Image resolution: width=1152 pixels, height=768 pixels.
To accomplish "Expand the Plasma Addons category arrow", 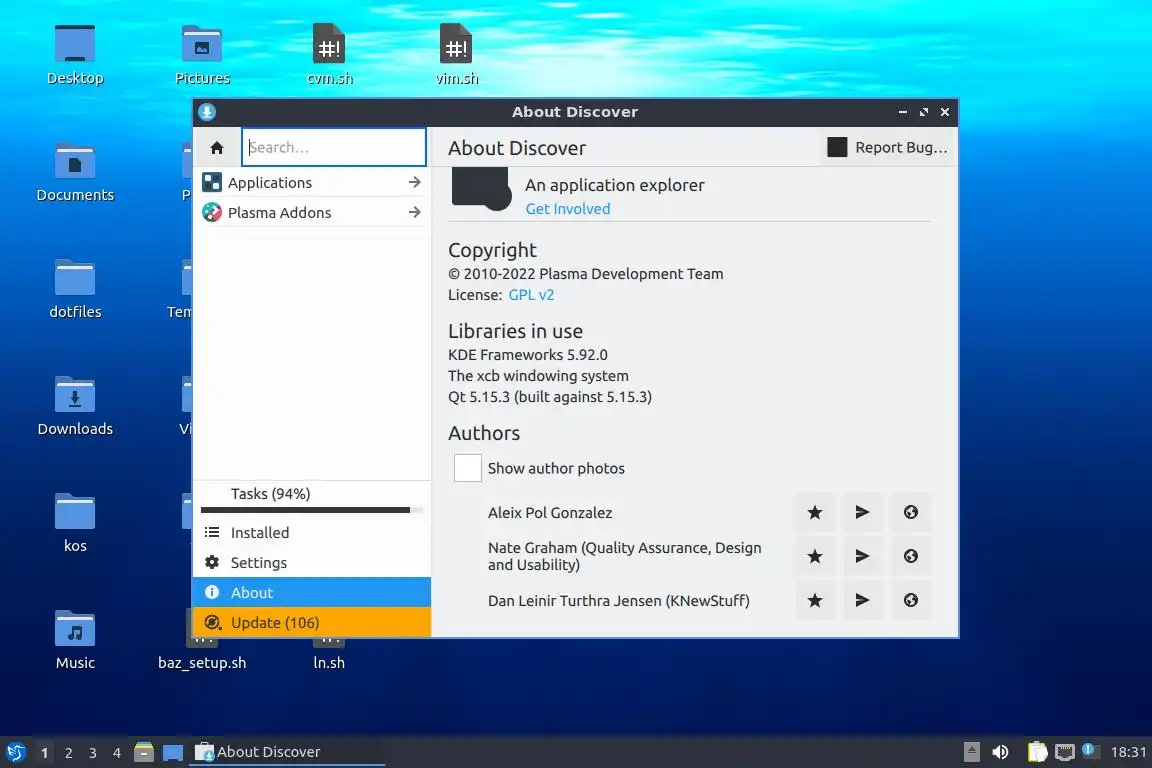I will pyautogui.click(x=414, y=212).
